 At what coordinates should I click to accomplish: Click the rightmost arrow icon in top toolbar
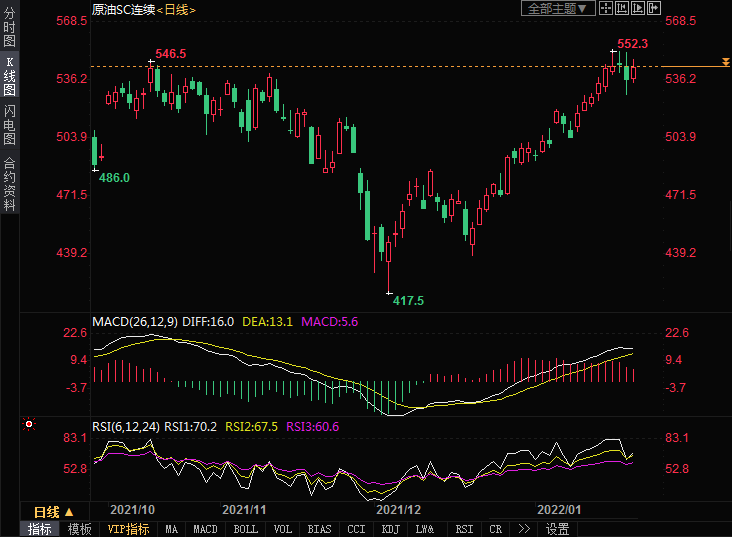point(651,8)
